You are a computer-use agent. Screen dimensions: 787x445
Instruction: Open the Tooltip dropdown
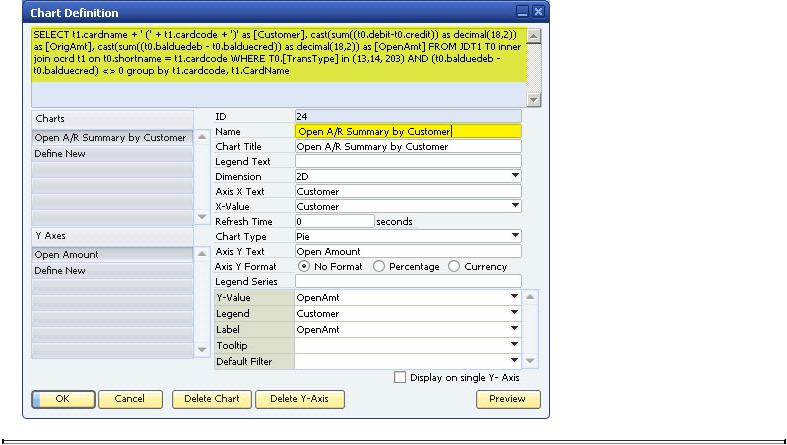(514, 345)
